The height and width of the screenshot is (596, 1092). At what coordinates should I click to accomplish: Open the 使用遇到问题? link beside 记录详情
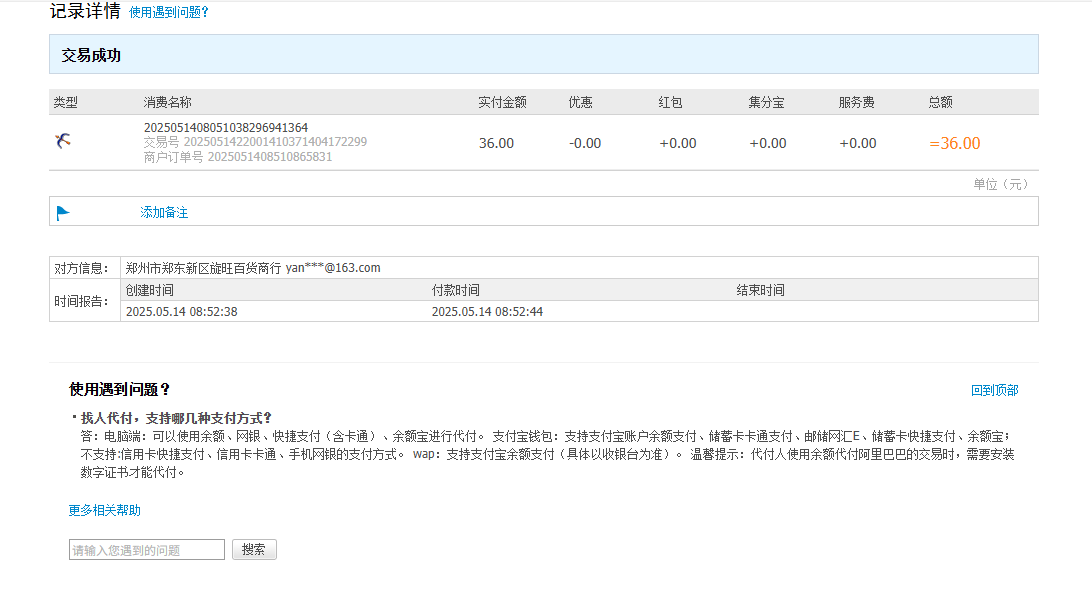click(169, 13)
